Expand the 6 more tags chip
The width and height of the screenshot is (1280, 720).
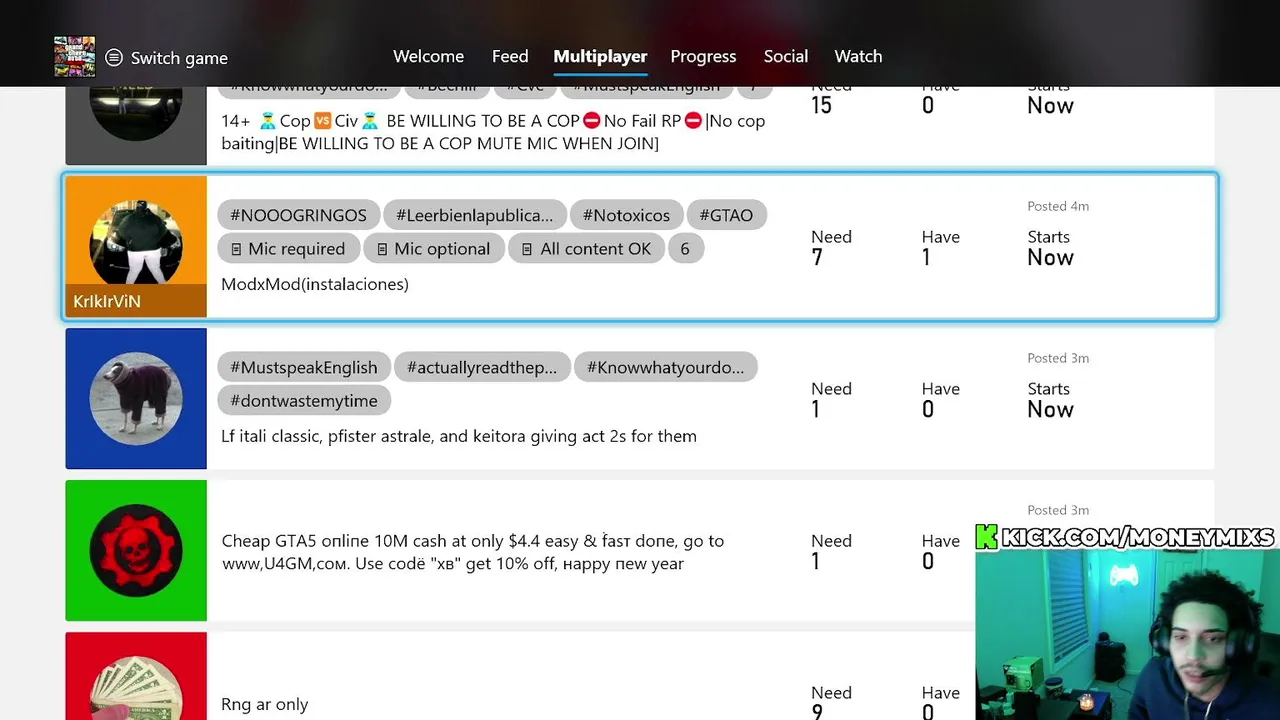[685, 249]
